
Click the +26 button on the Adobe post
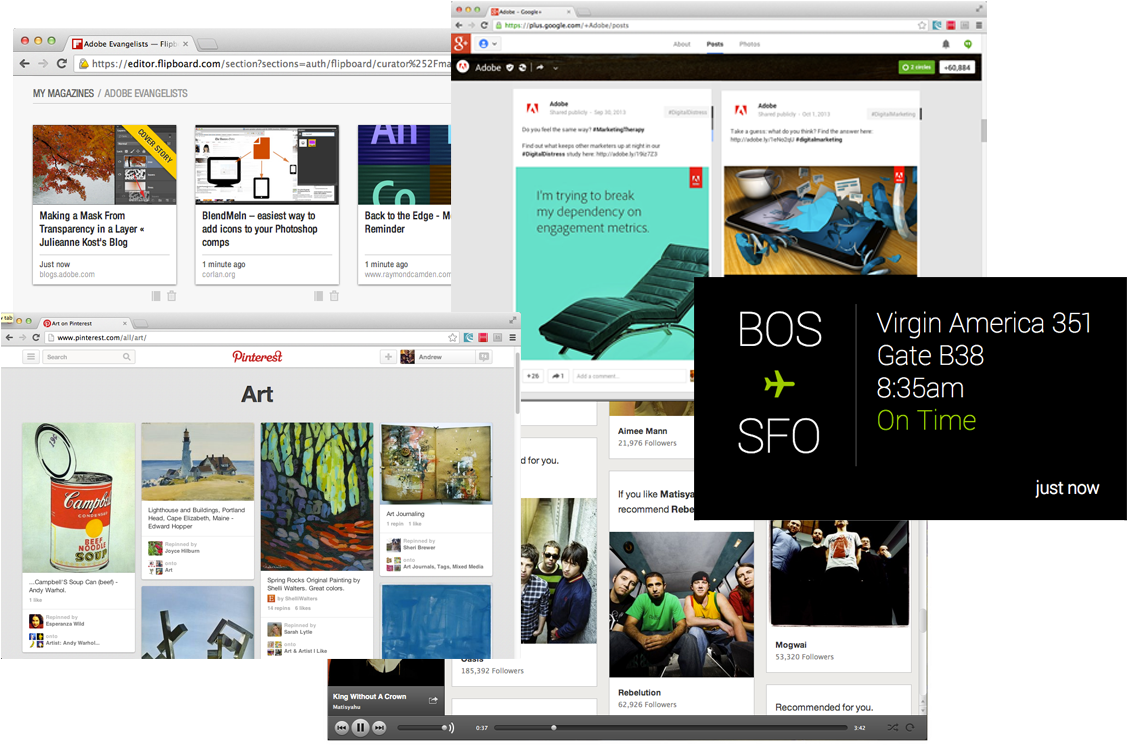(533, 376)
